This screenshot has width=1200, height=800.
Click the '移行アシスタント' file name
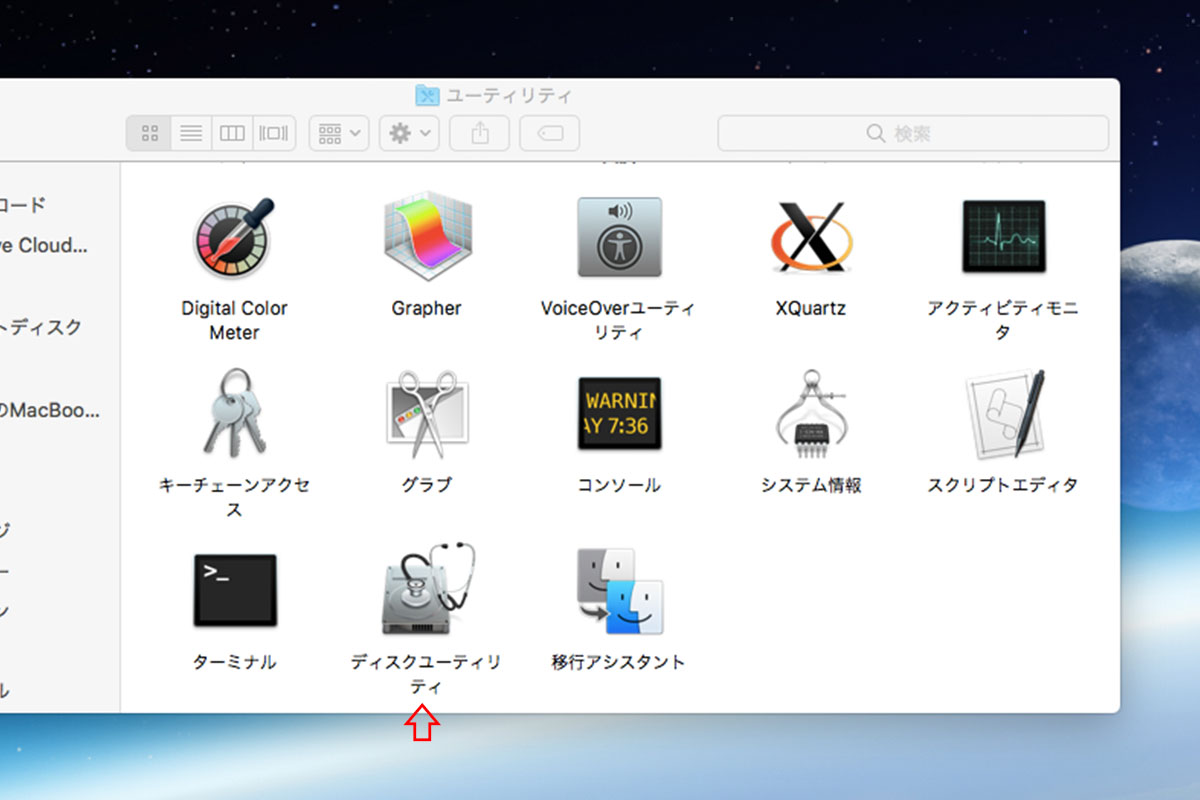tap(619, 662)
